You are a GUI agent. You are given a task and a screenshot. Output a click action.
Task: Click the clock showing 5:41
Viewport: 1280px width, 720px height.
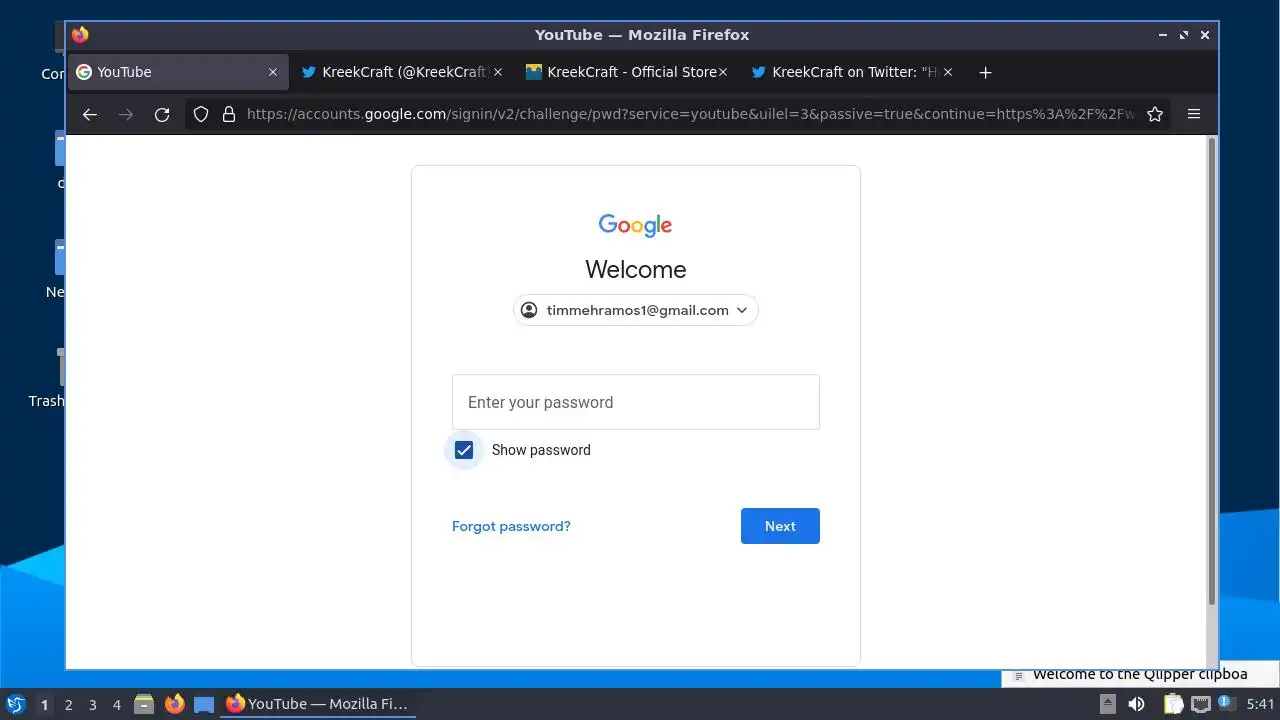pyautogui.click(x=1260, y=704)
